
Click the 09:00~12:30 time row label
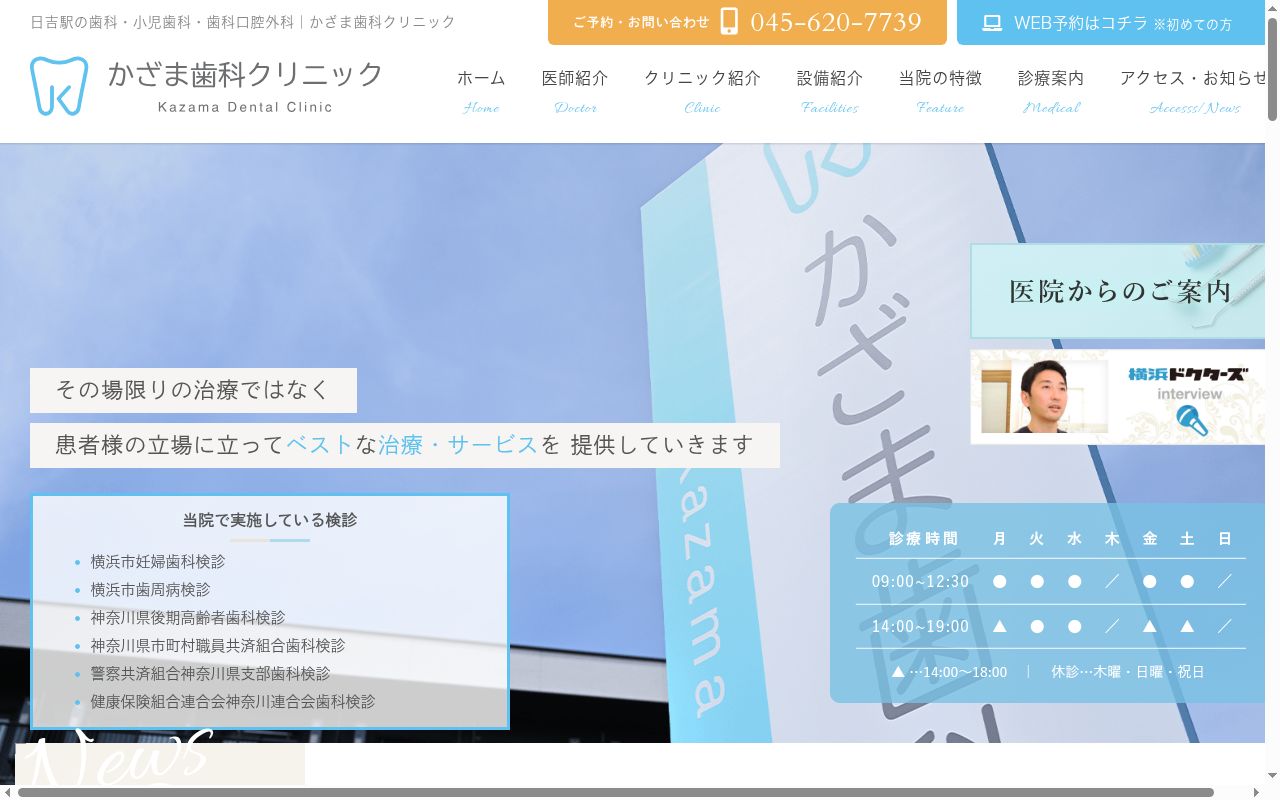pos(920,581)
